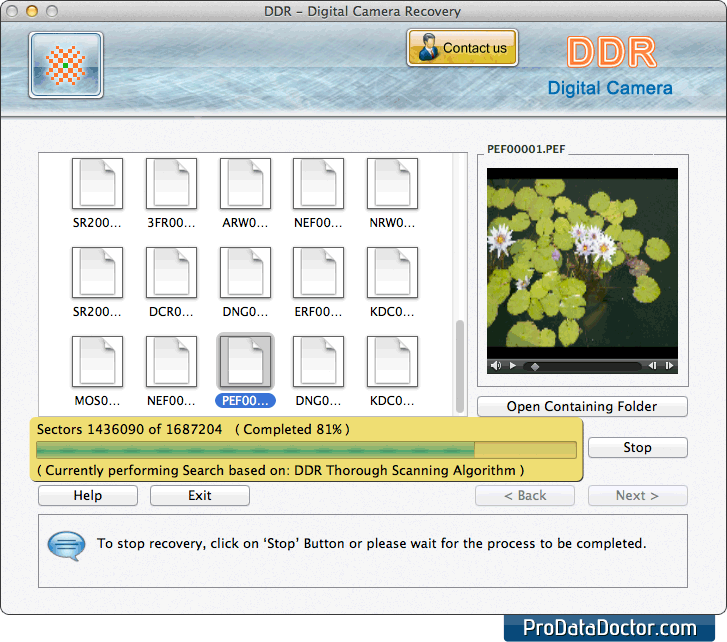Select the 3FR00 file icon

pyautogui.click(x=171, y=184)
